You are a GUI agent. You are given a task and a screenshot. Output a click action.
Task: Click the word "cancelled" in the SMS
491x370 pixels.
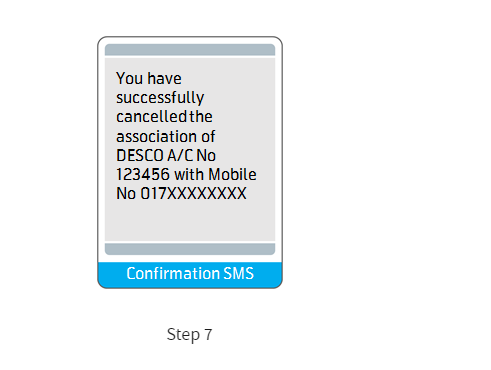pyautogui.click(x=151, y=117)
